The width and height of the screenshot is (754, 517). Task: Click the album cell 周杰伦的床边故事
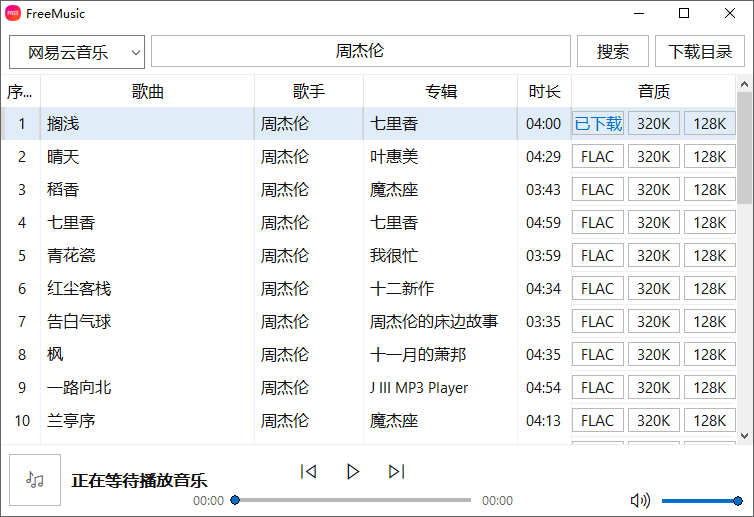point(440,321)
